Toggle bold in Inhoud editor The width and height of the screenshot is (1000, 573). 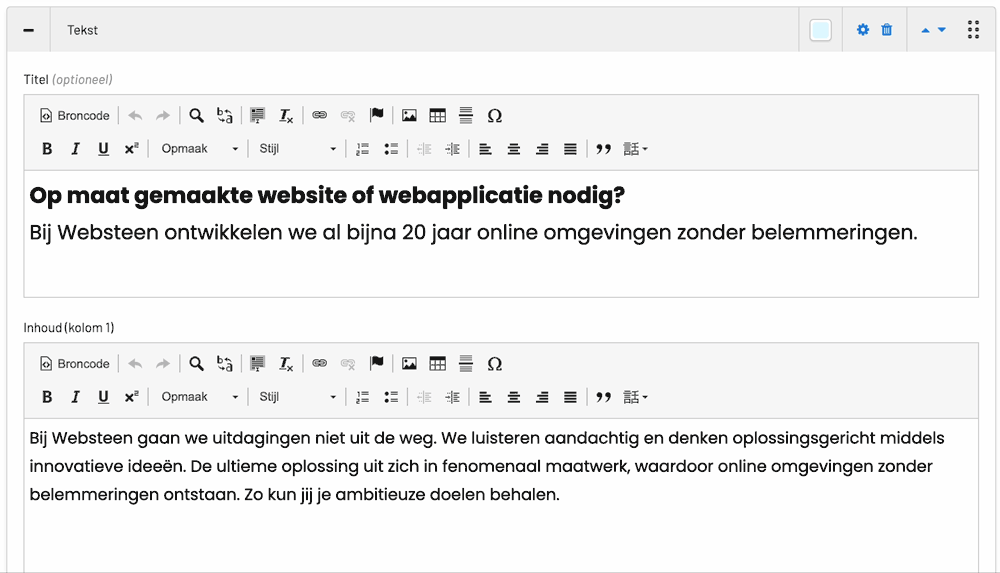47,397
